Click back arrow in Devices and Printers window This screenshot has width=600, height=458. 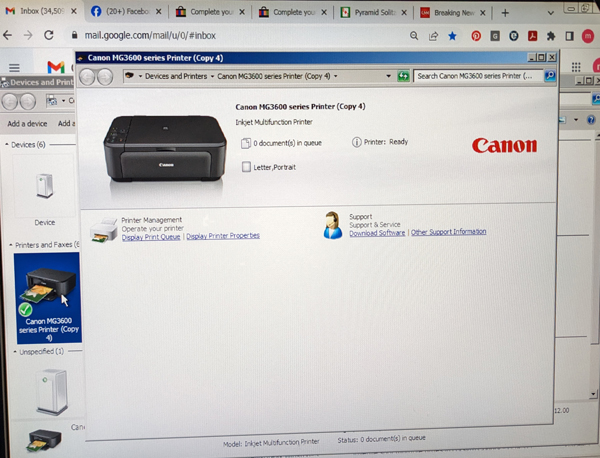(x=10, y=101)
